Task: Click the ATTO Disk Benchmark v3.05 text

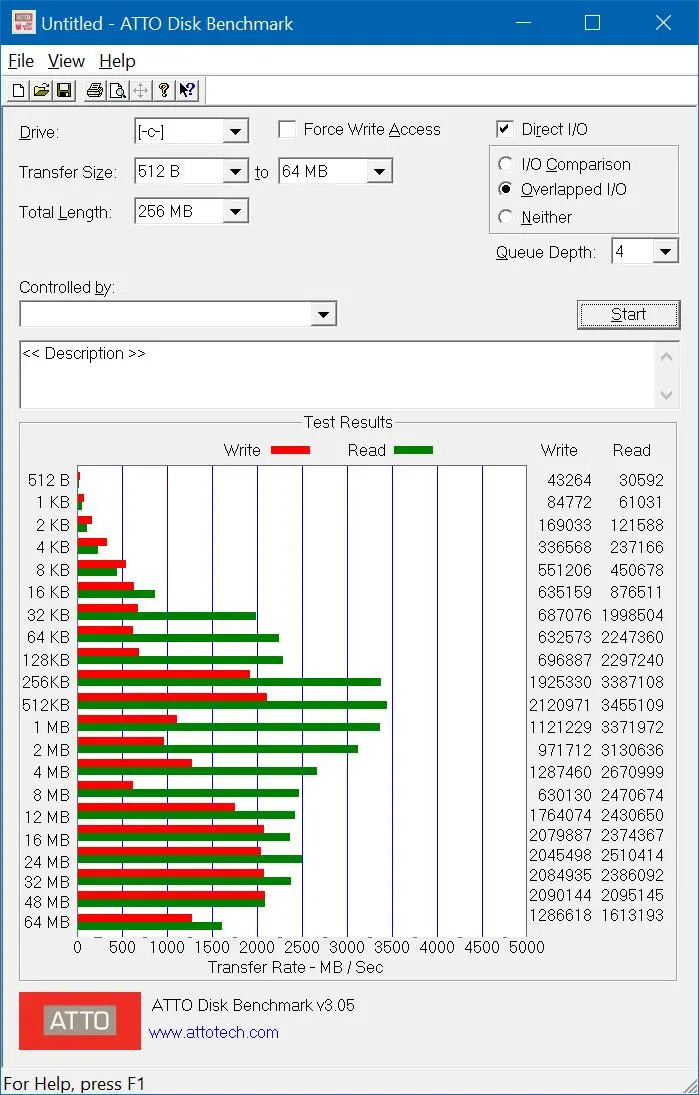Action: tap(253, 1005)
